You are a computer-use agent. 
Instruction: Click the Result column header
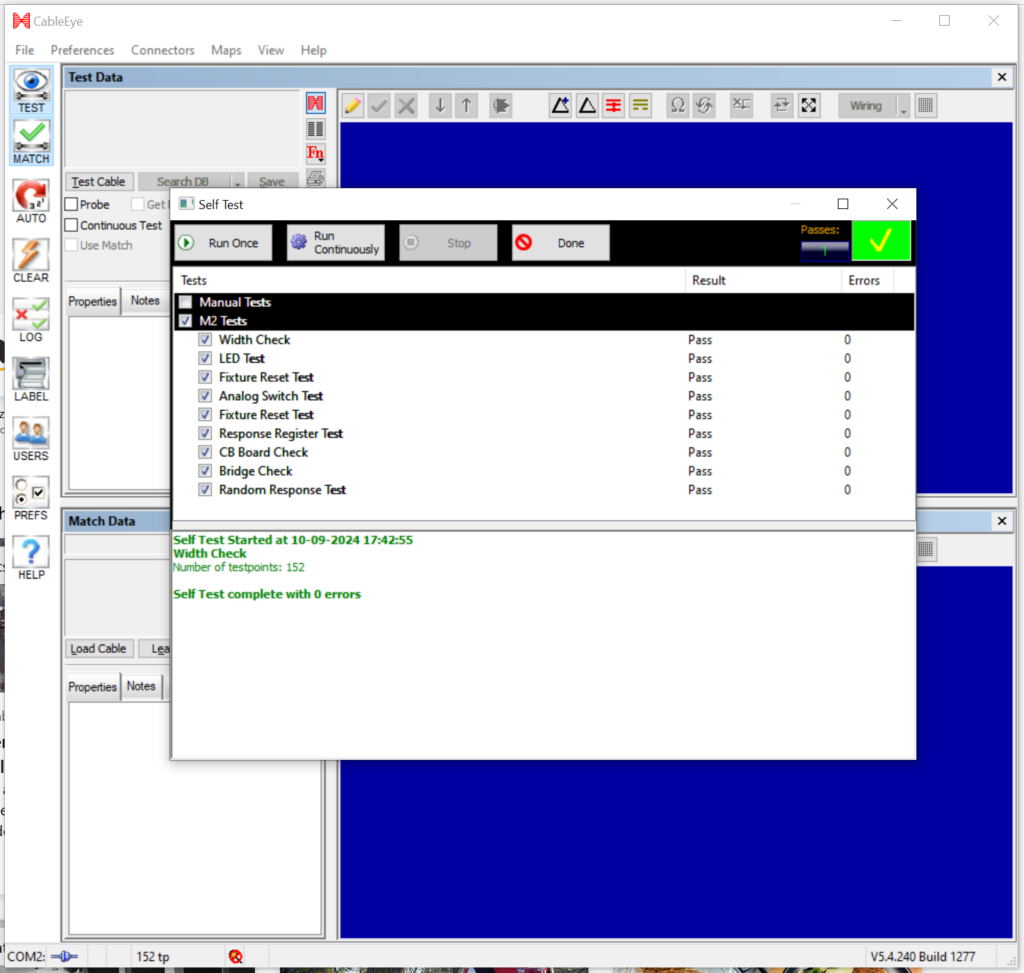point(763,280)
